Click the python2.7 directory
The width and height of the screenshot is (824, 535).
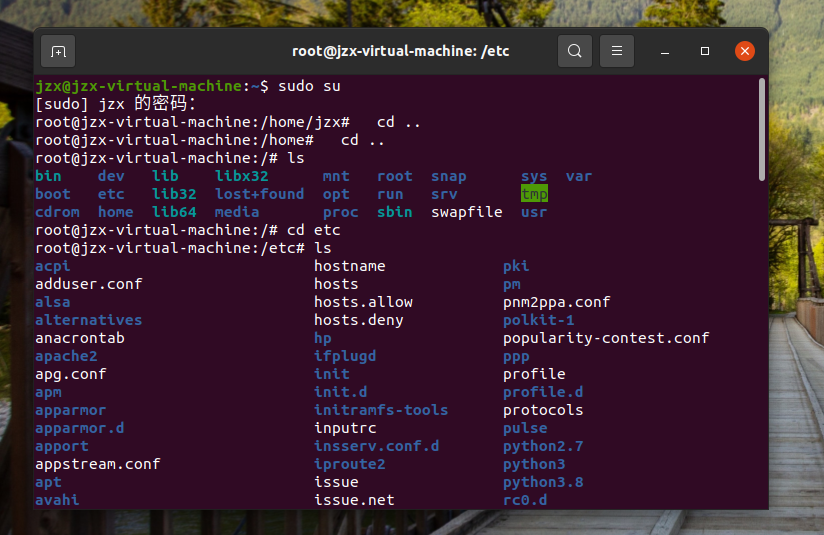point(543,446)
